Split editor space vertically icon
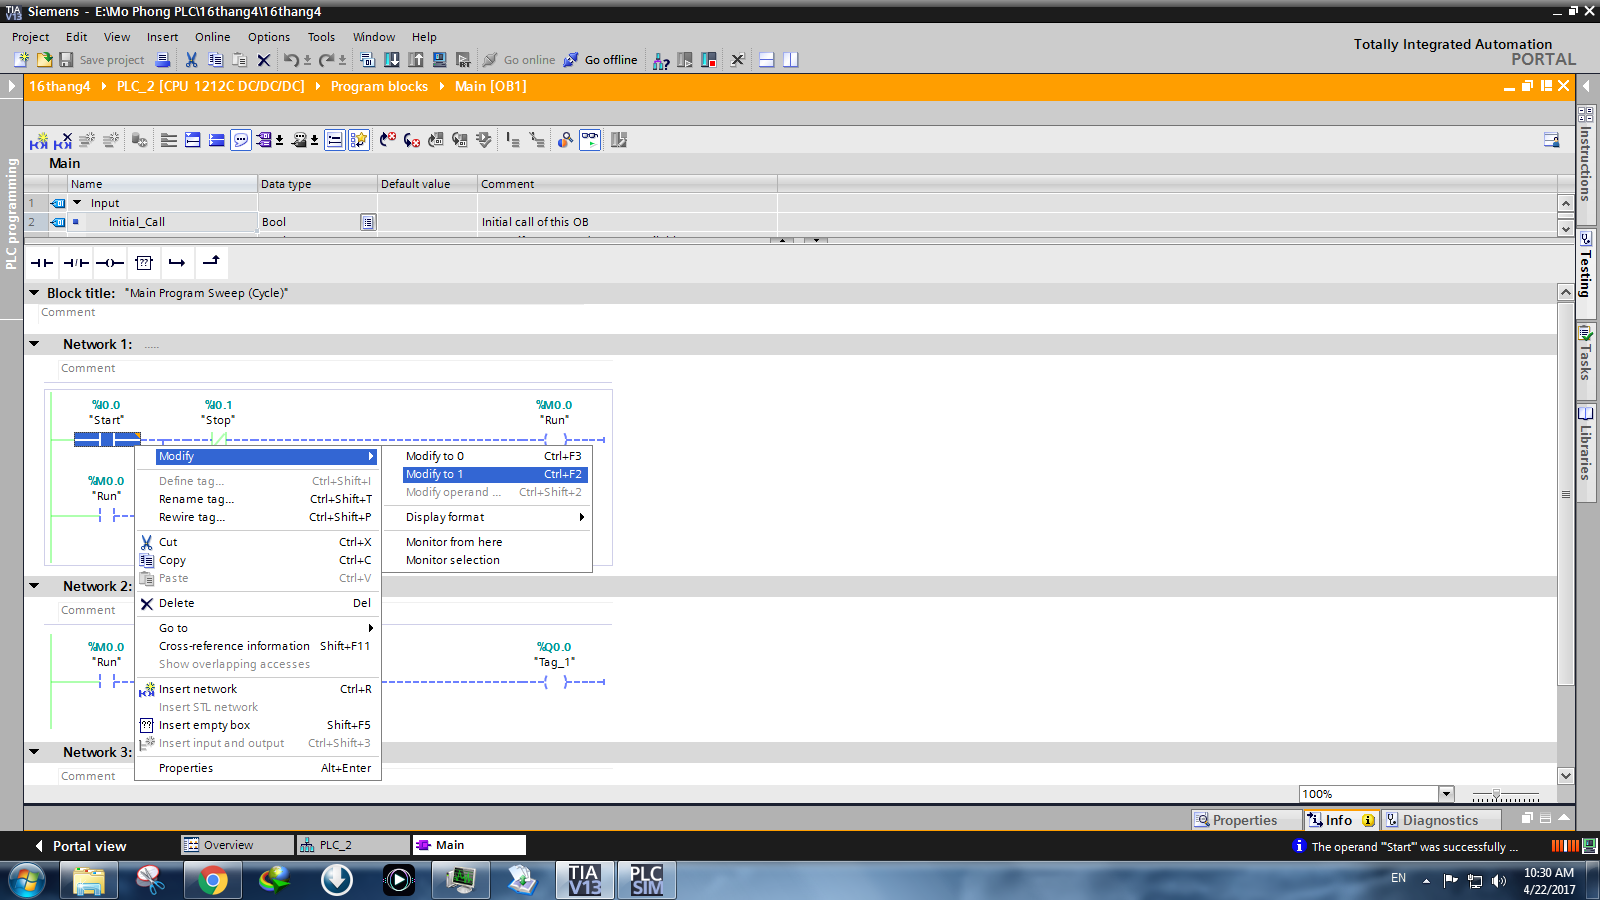Viewport: 1600px width, 900px height. point(791,60)
